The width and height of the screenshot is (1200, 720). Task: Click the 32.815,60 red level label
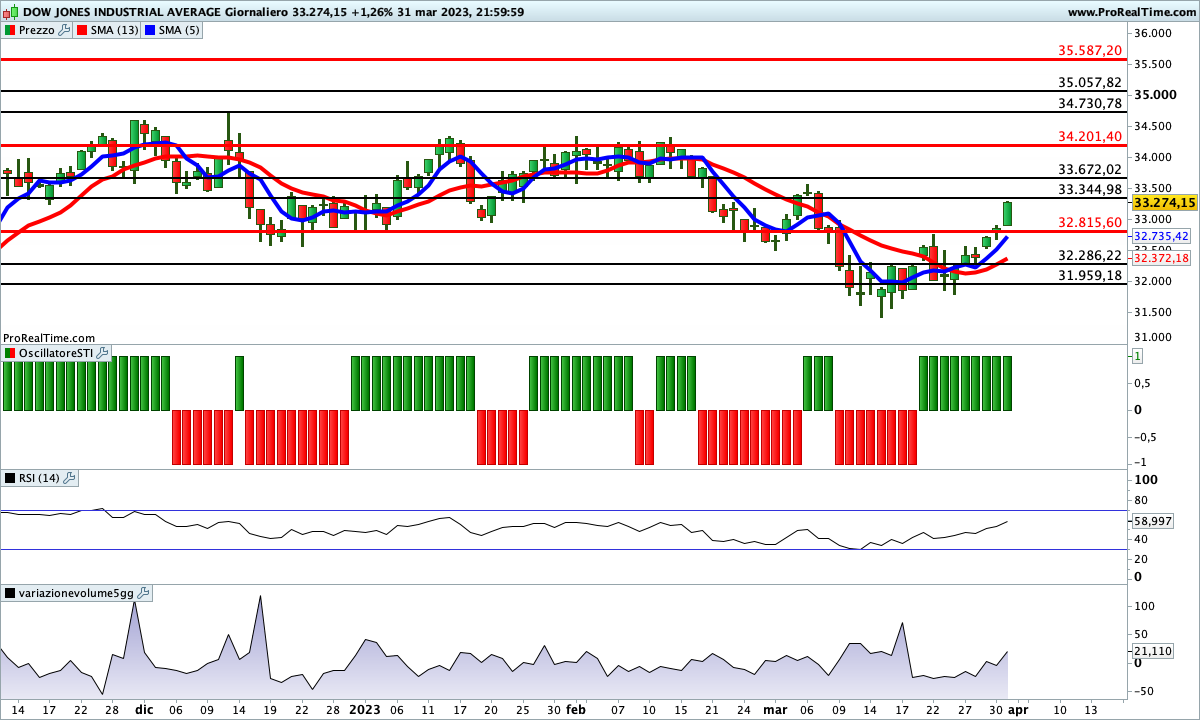(x=1090, y=222)
